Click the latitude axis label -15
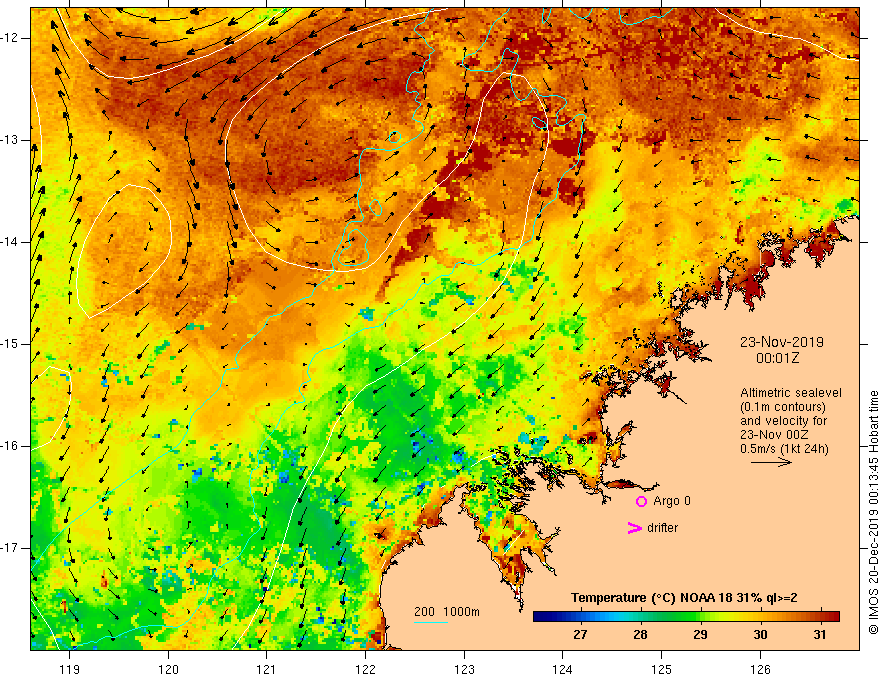Viewport: 880px width, 680px height. tap(10, 344)
